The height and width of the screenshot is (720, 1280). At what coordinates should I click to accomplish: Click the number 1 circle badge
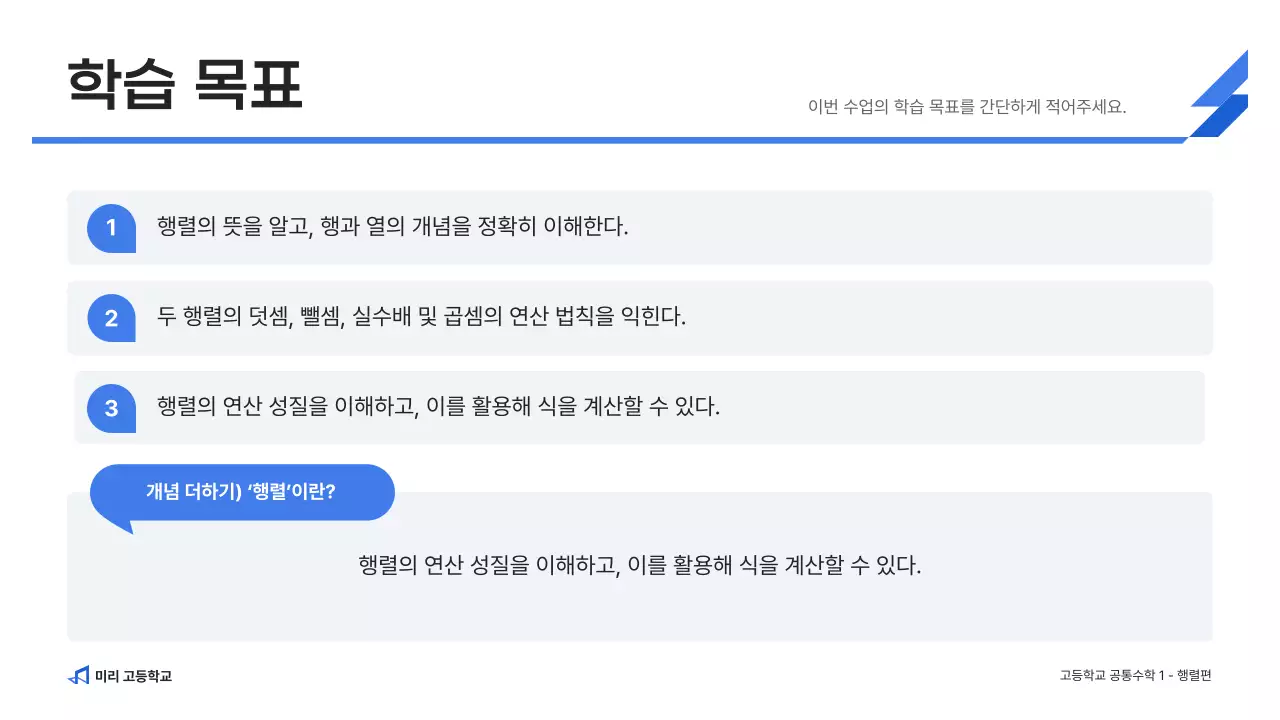(x=110, y=227)
